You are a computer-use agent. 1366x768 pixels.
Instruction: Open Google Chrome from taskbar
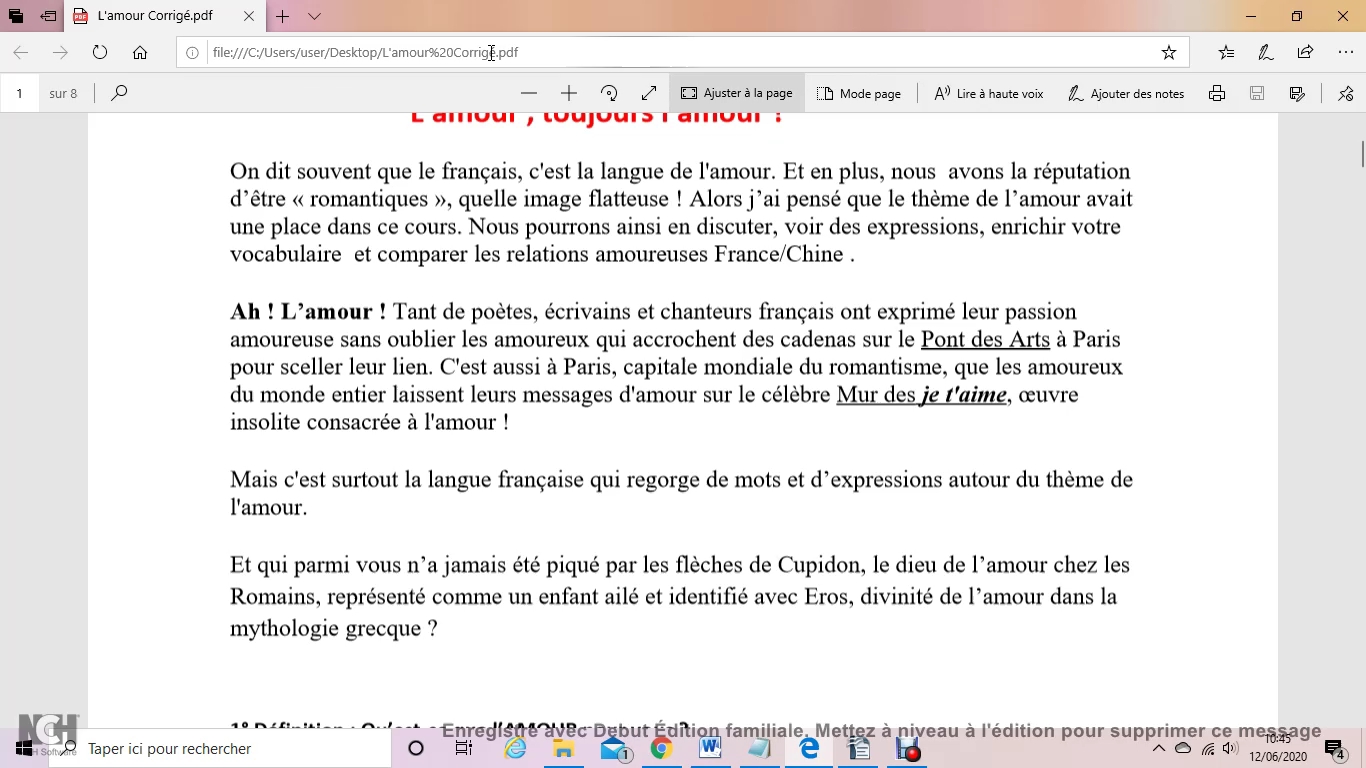click(661, 748)
